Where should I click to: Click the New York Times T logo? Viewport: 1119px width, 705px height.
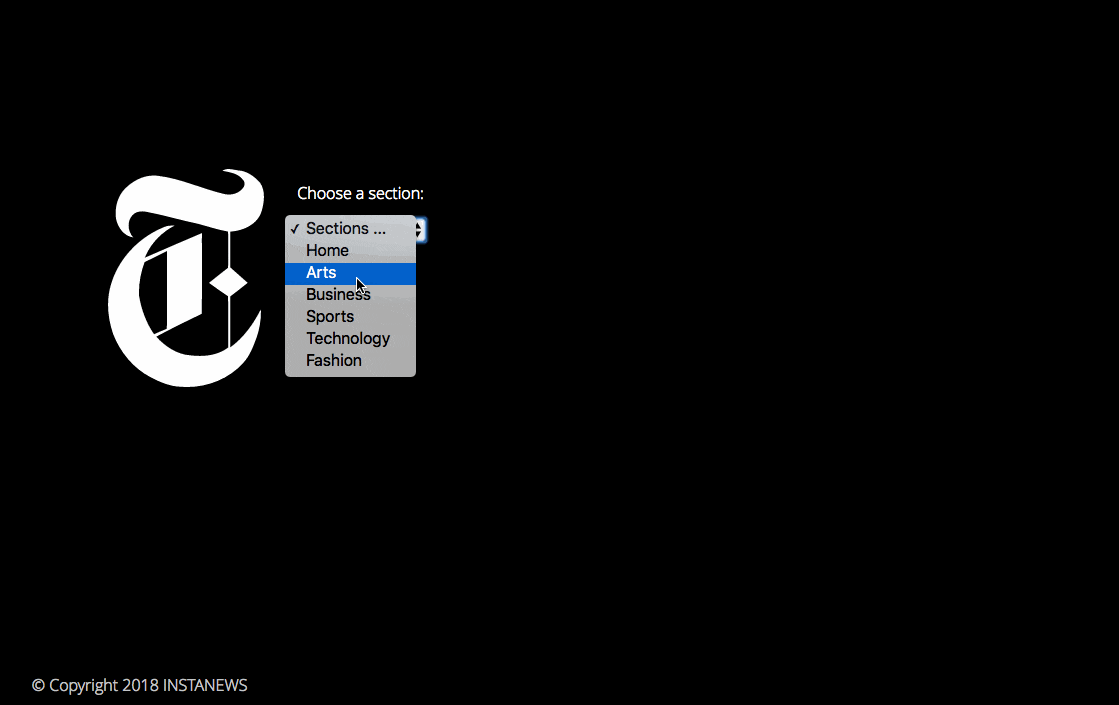(186, 278)
